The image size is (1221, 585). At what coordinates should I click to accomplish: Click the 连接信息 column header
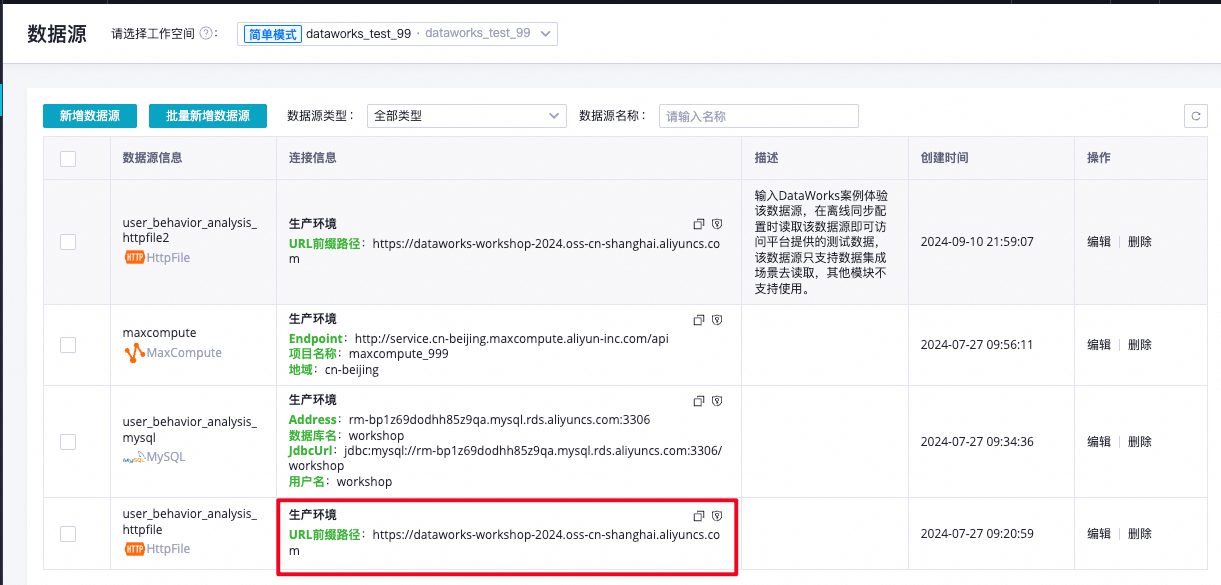pos(313,158)
